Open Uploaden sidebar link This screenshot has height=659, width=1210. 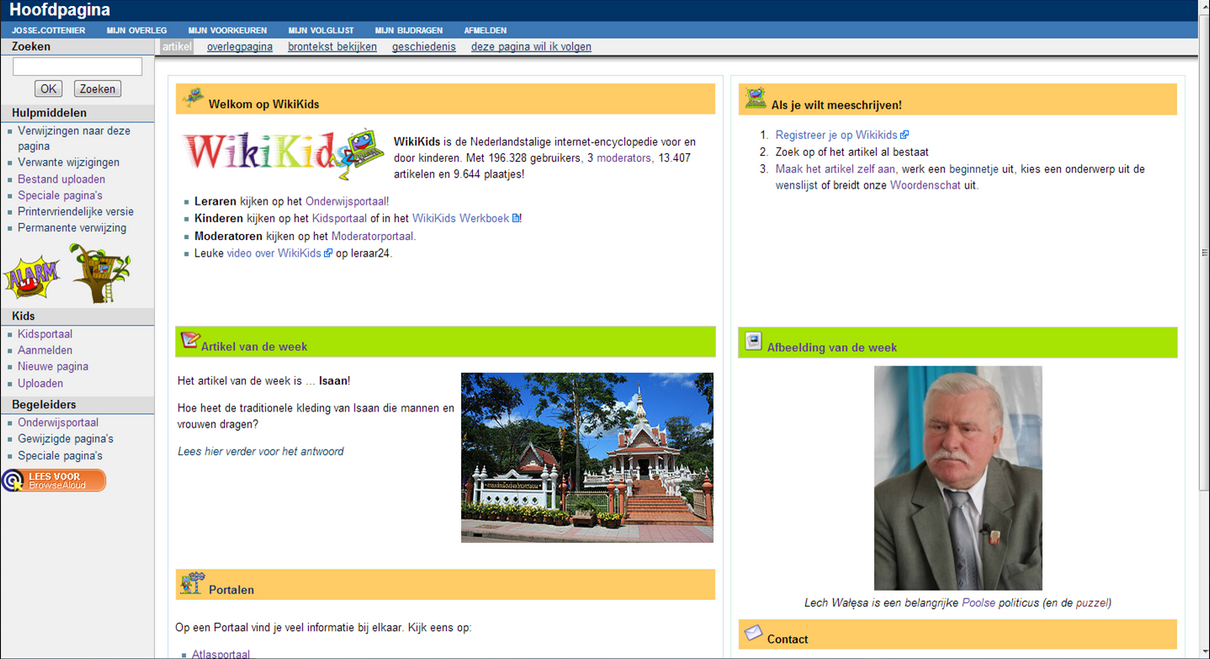40,383
